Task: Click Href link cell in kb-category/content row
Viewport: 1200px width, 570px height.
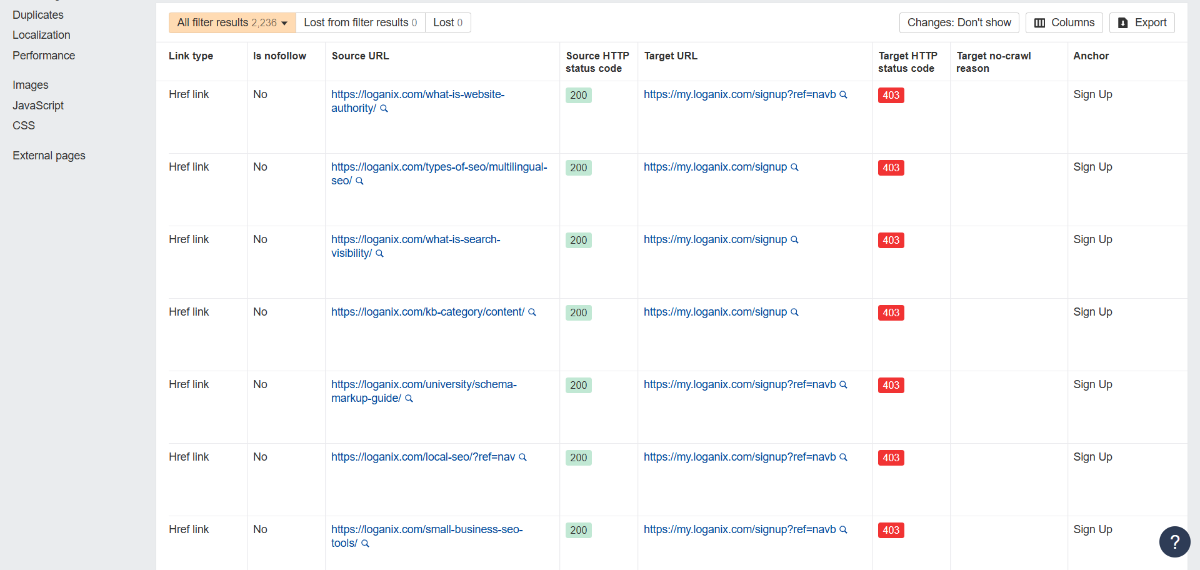Action: pyautogui.click(x=189, y=312)
